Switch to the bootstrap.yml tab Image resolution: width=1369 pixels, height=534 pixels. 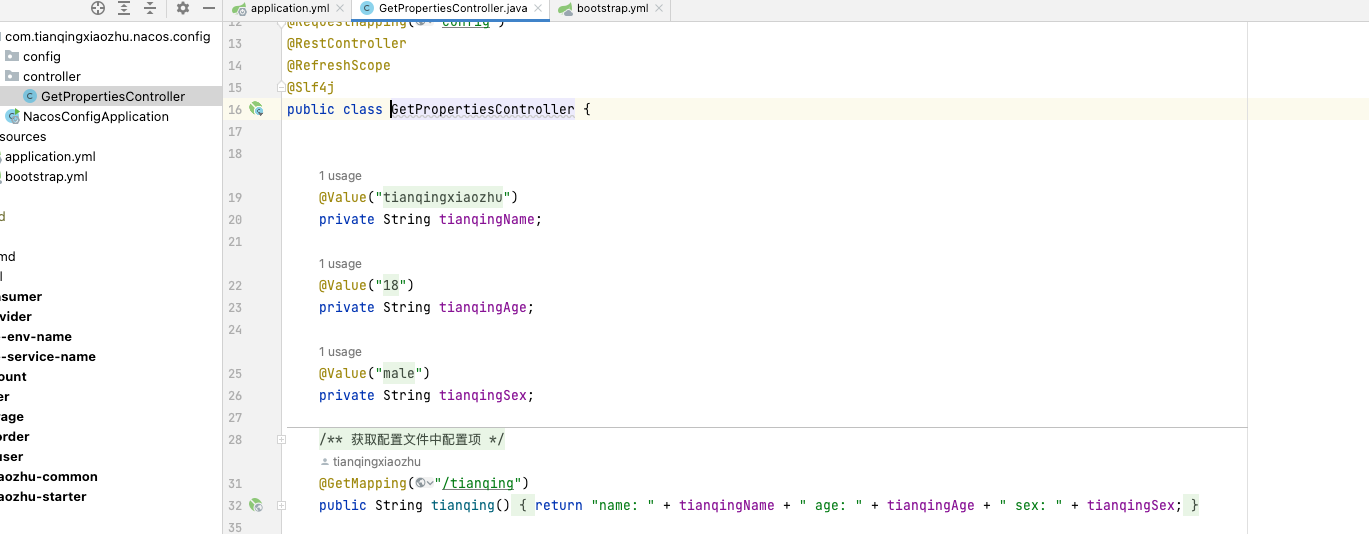pyautogui.click(x=612, y=9)
